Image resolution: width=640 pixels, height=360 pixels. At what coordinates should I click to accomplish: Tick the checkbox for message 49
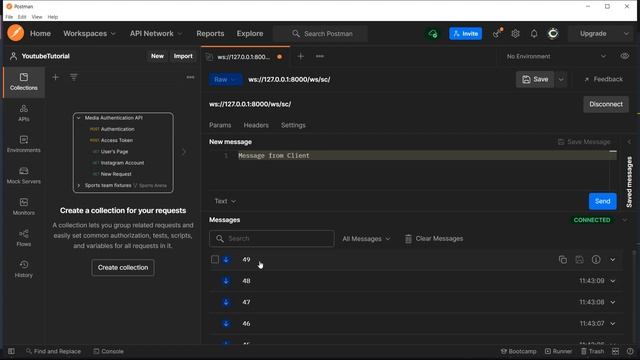pyautogui.click(x=215, y=260)
